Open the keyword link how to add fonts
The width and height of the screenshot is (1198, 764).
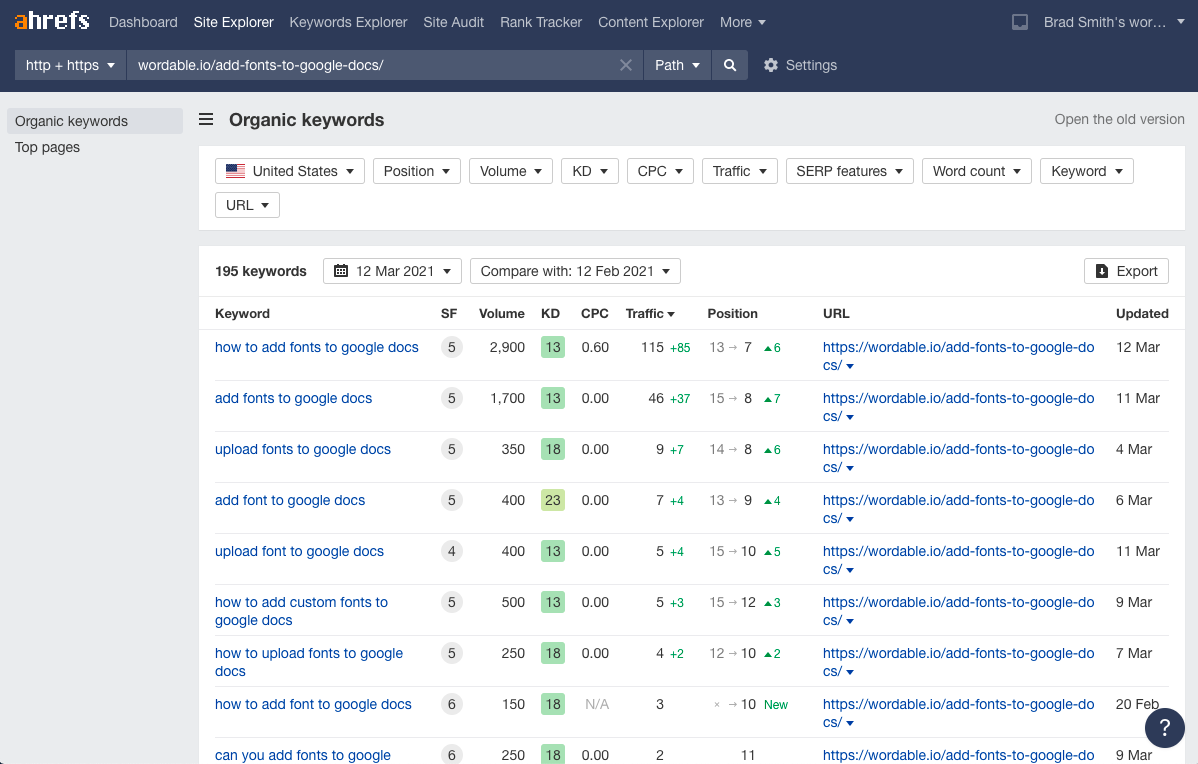(316, 347)
